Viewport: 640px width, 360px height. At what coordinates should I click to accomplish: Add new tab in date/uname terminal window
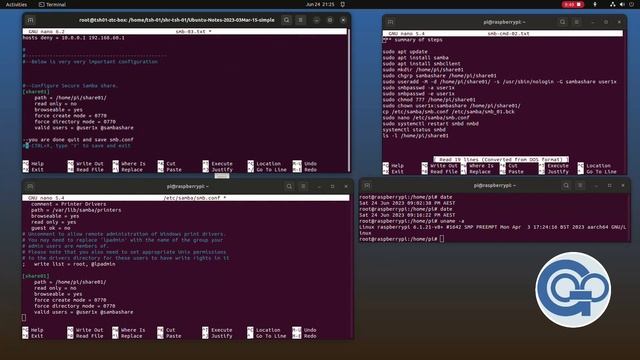pos(367,185)
